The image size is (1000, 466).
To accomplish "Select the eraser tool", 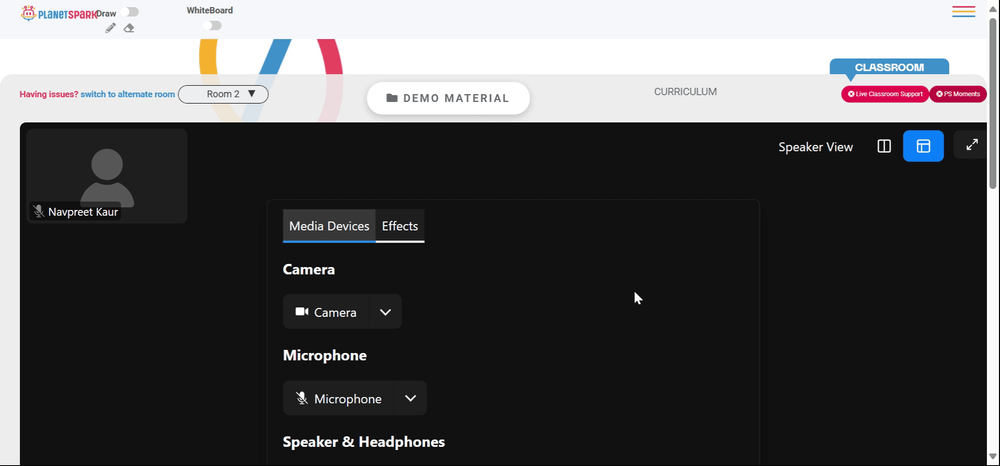I will 129,28.
